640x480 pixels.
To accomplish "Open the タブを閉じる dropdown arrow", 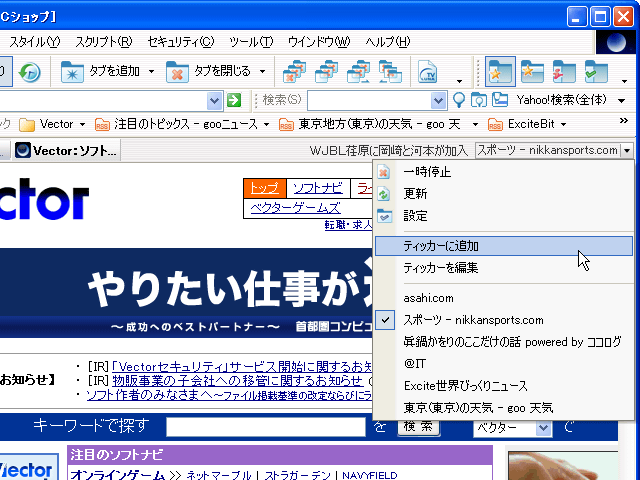I will (x=262, y=72).
